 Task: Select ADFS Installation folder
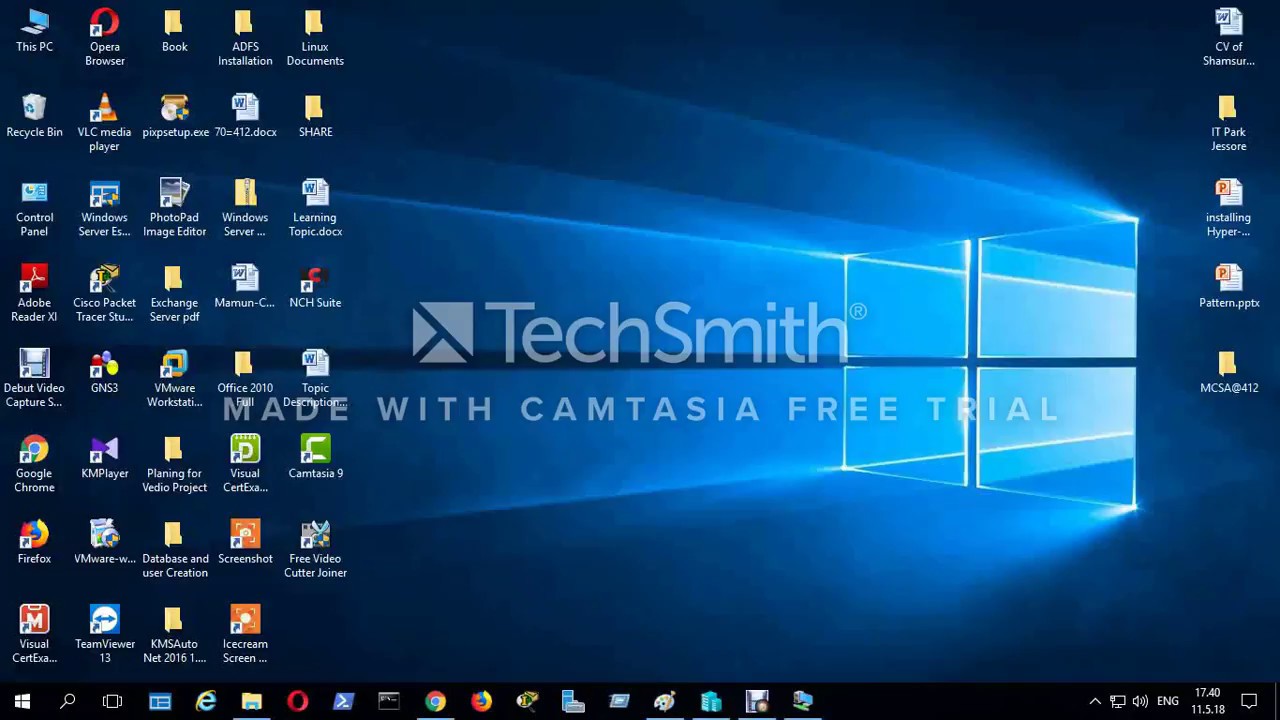pyautogui.click(x=245, y=38)
